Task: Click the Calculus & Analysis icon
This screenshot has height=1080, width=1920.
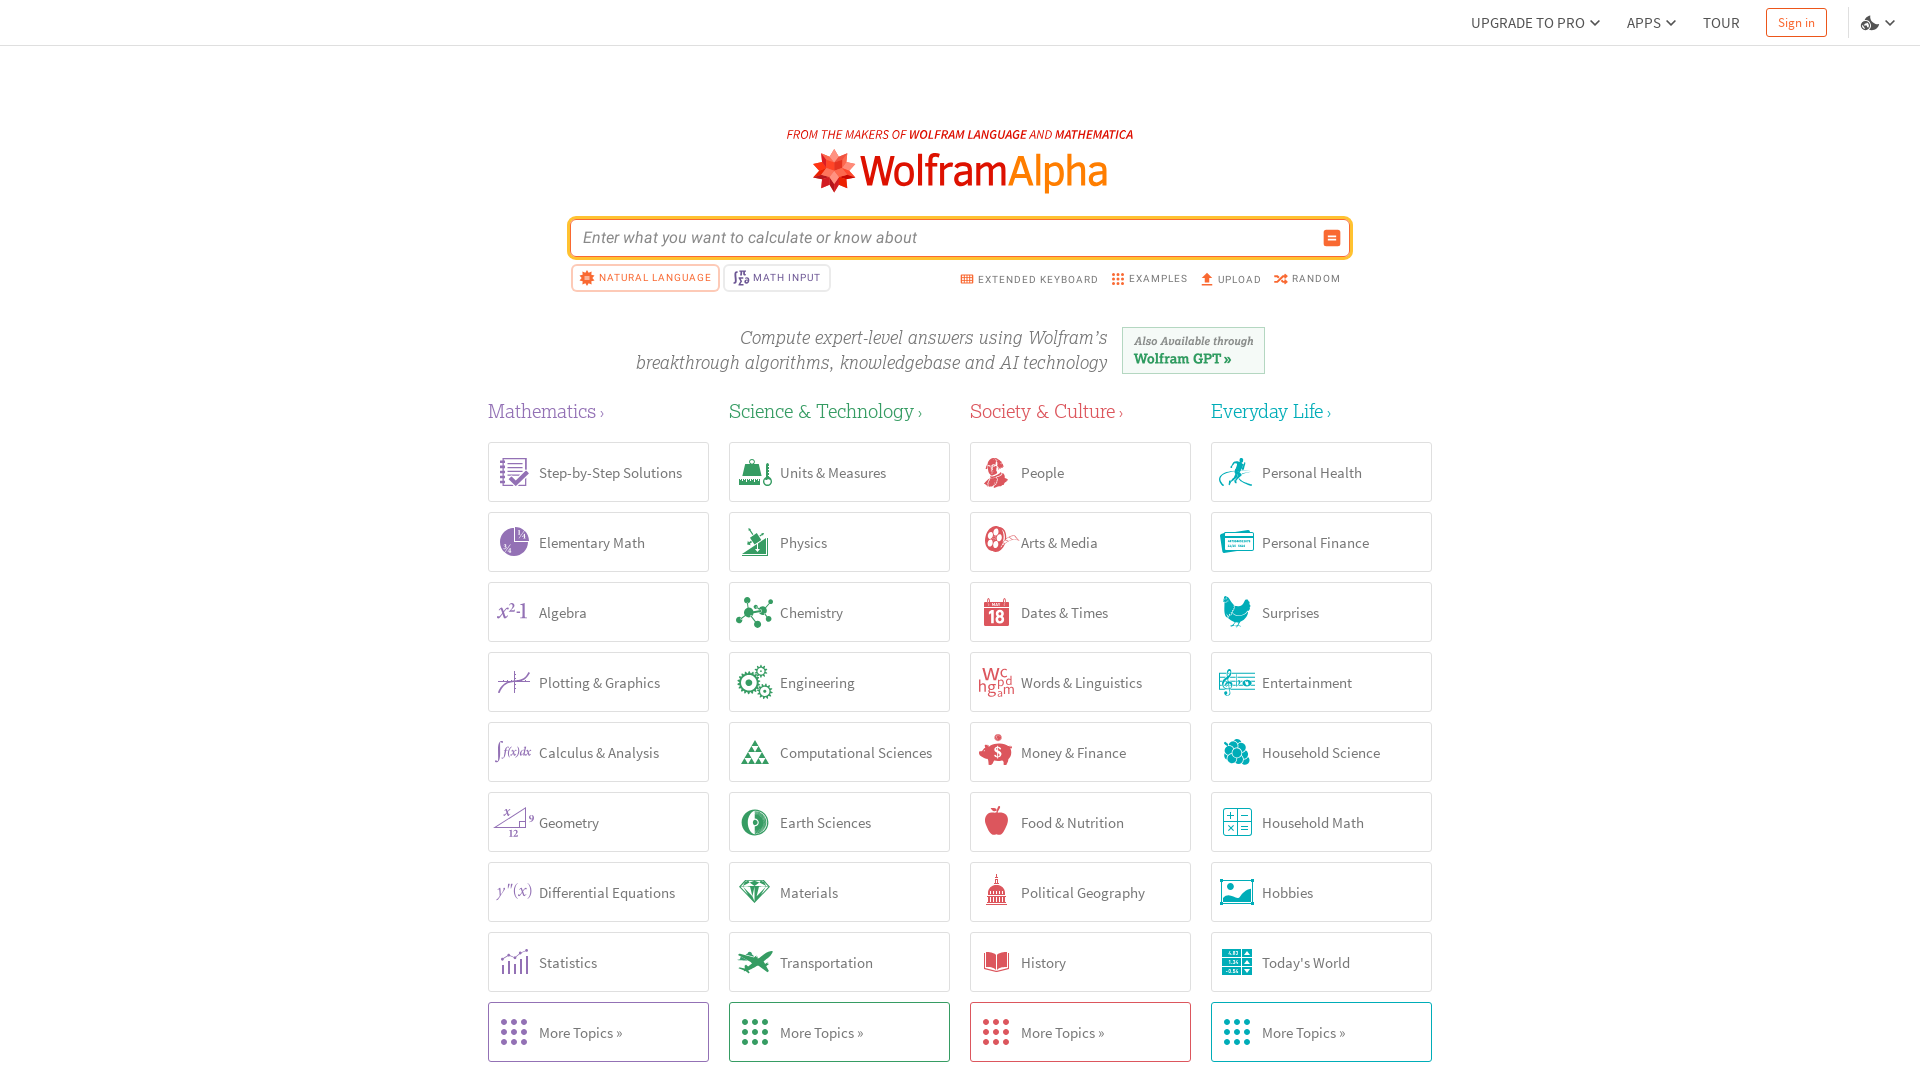Action: pyautogui.click(x=514, y=752)
